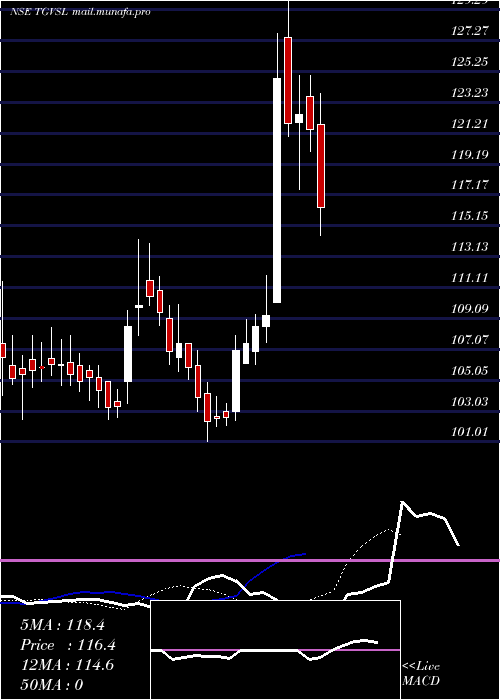Click the 125.25 price axis label
500x700 pixels.
click(469, 62)
